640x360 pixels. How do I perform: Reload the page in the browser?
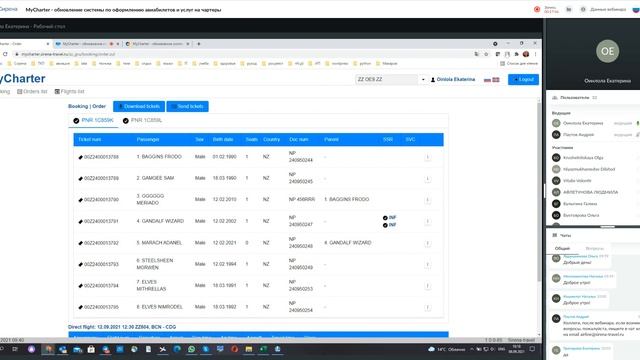pos(5,54)
